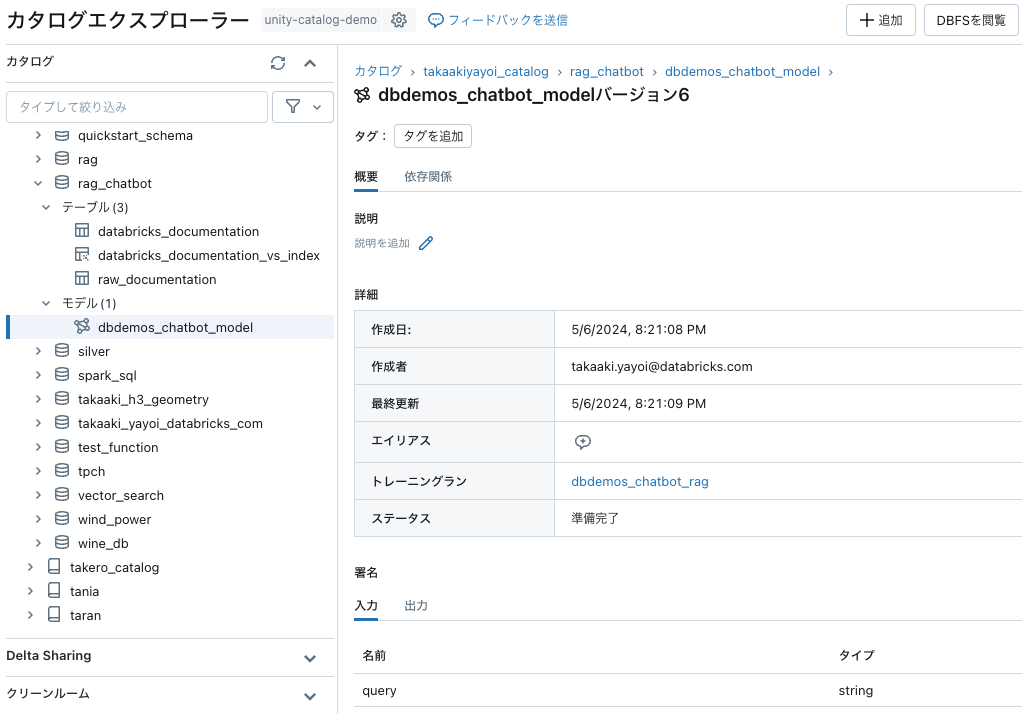Expand the takaaki_yayoi_databricks_com schema

click(x=38, y=423)
